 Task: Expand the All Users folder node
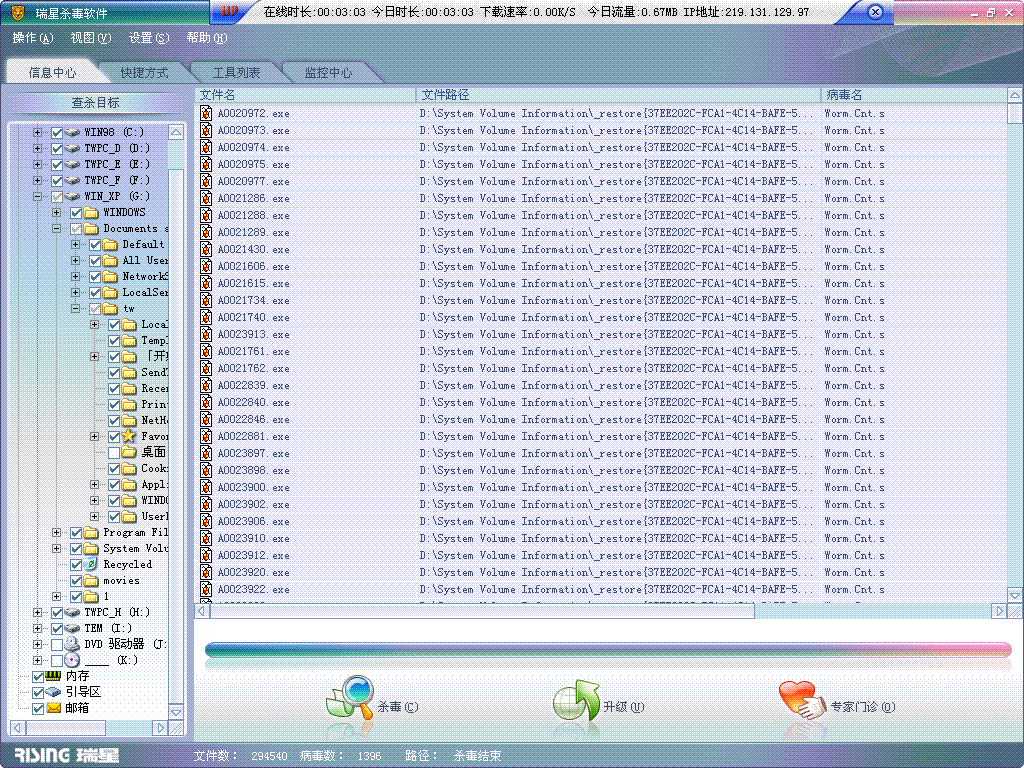pos(75,260)
